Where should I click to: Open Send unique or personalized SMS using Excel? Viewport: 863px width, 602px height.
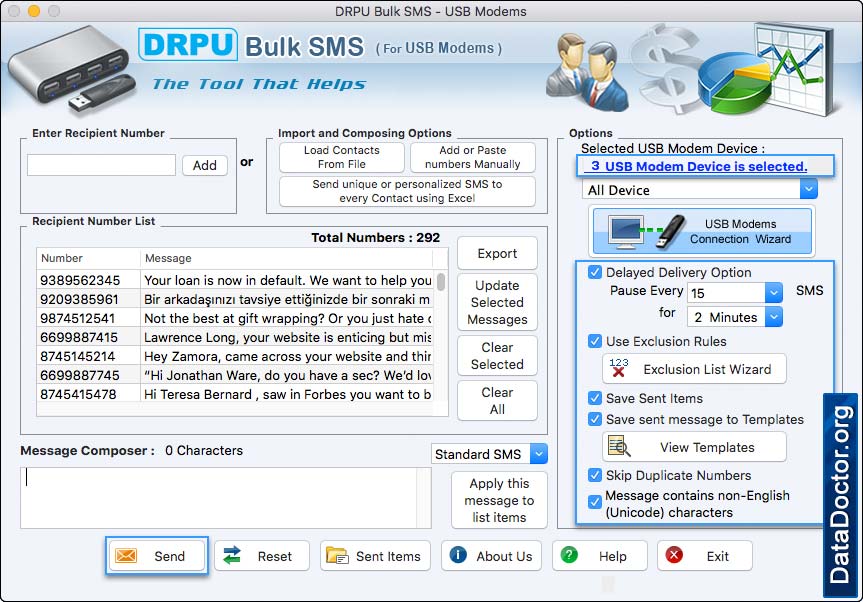pos(407,191)
